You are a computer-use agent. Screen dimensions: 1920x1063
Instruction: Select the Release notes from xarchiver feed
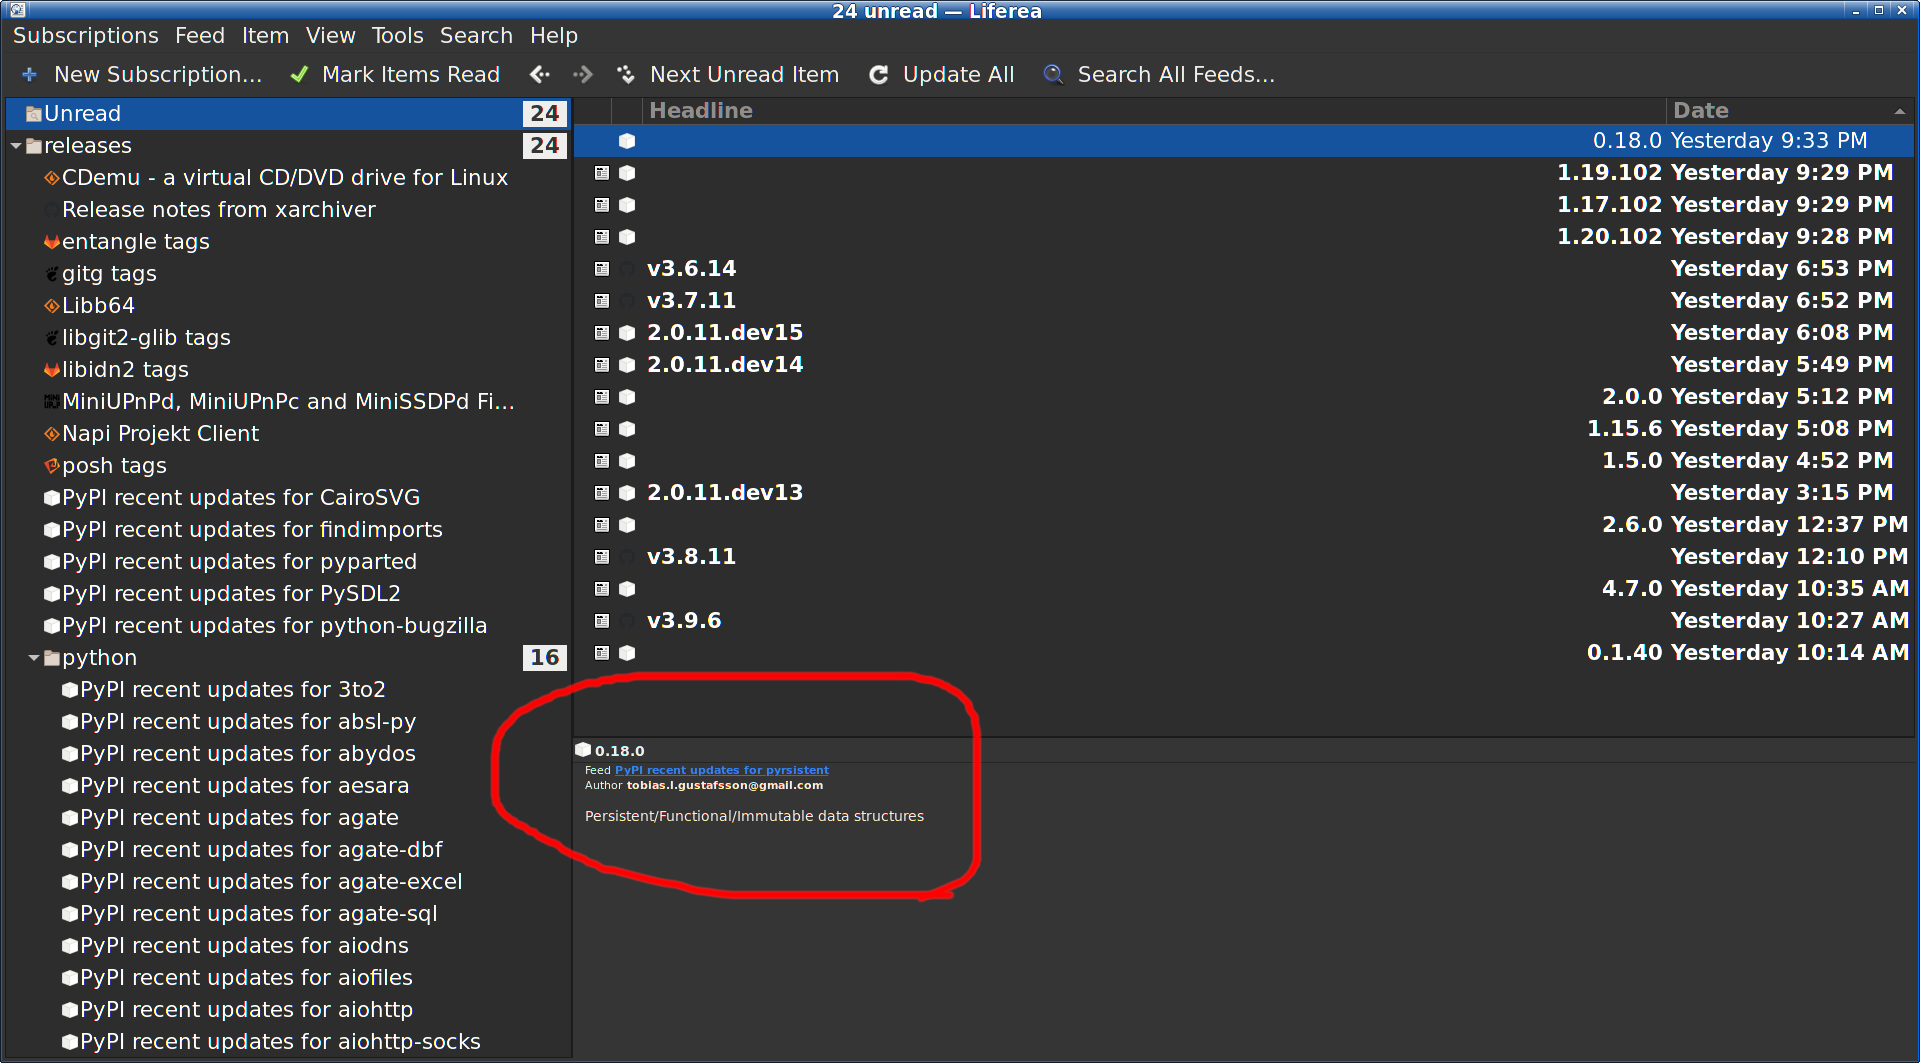[219, 210]
